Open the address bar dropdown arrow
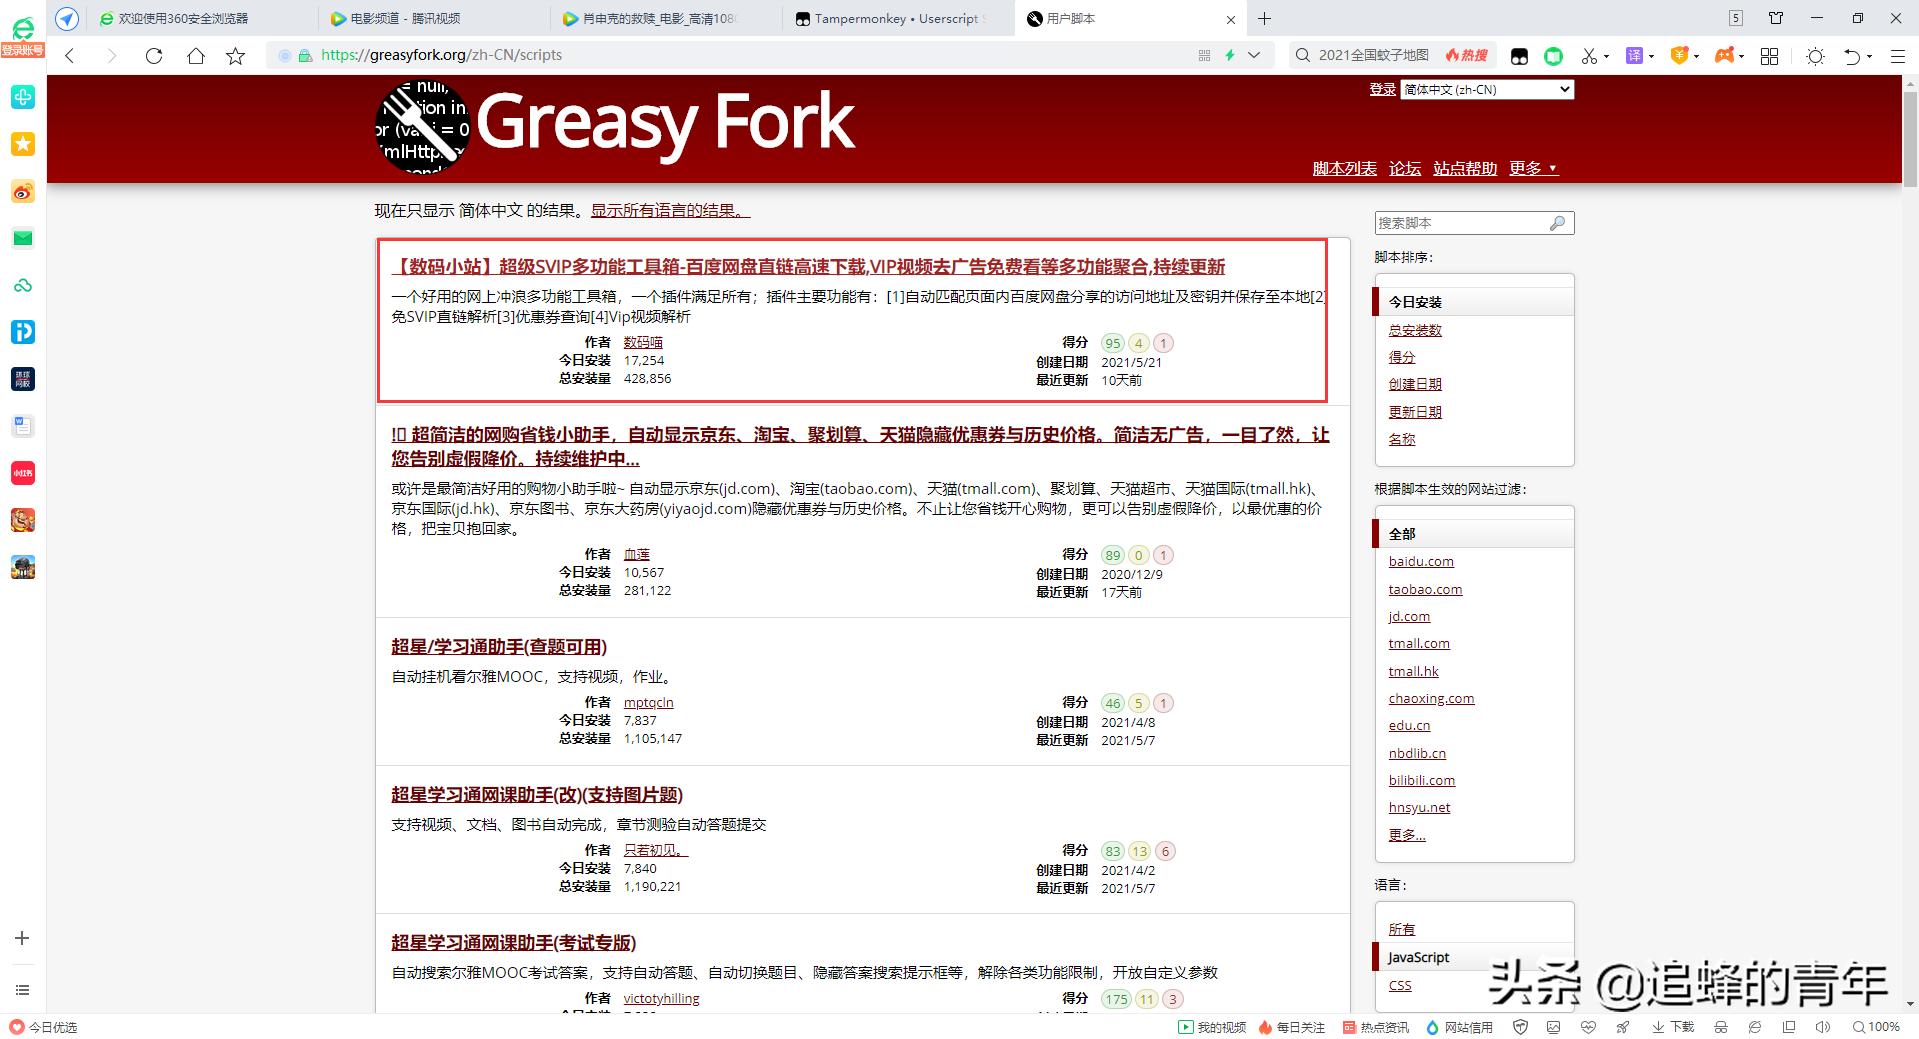Screen dimensions: 1919x1039 (1255, 56)
